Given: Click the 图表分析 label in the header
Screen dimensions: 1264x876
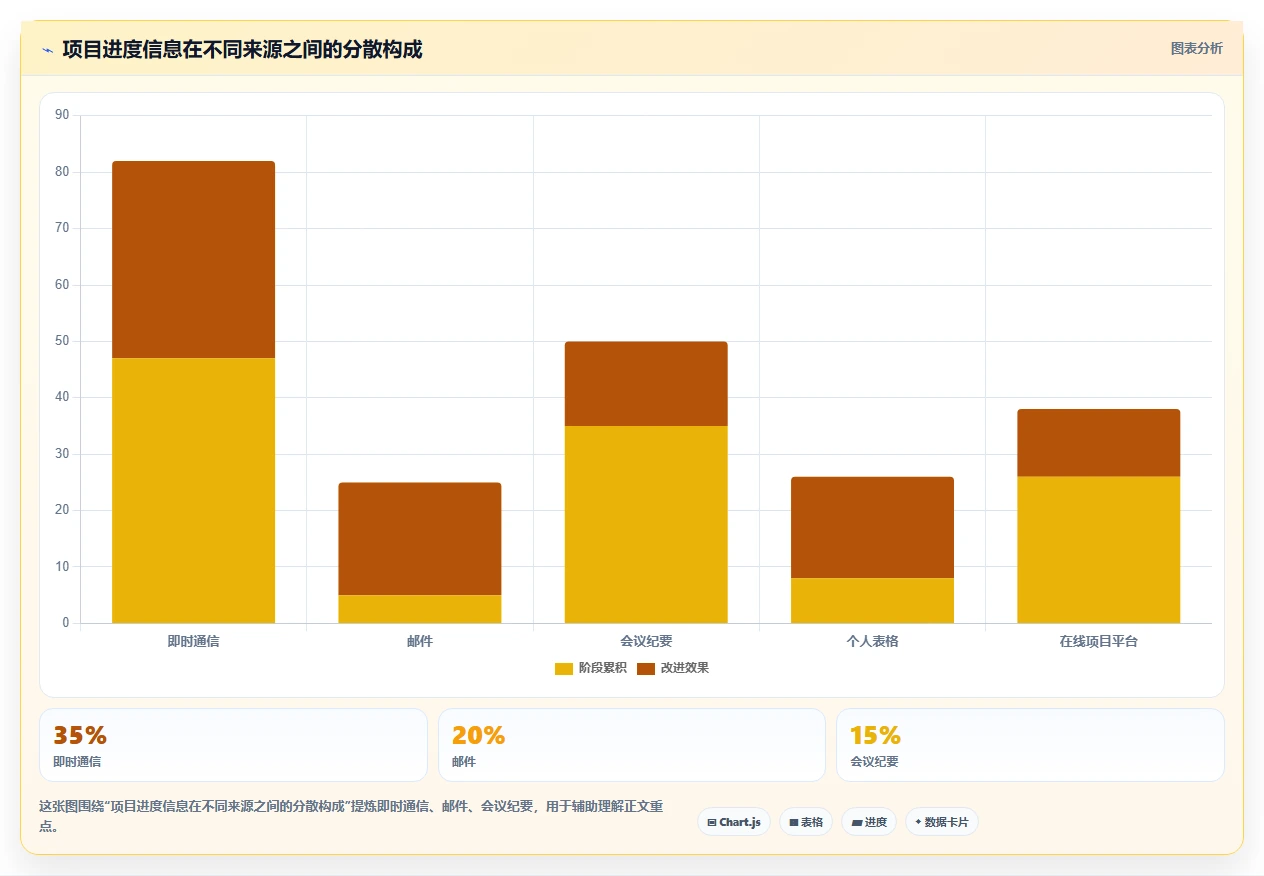Looking at the screenshot, I should (1196, 48).
